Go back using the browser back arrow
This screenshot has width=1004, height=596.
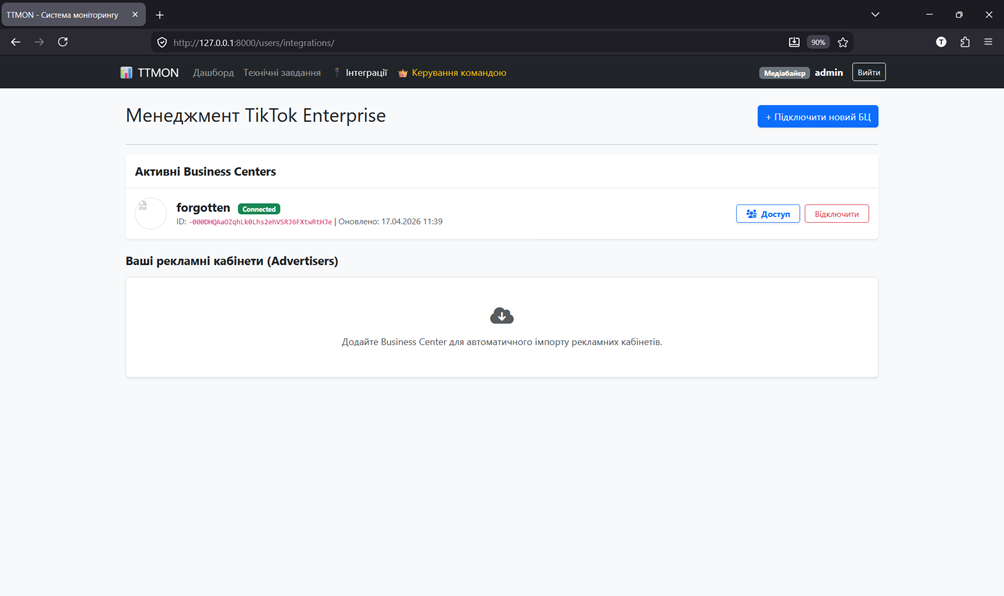[16, 42]
